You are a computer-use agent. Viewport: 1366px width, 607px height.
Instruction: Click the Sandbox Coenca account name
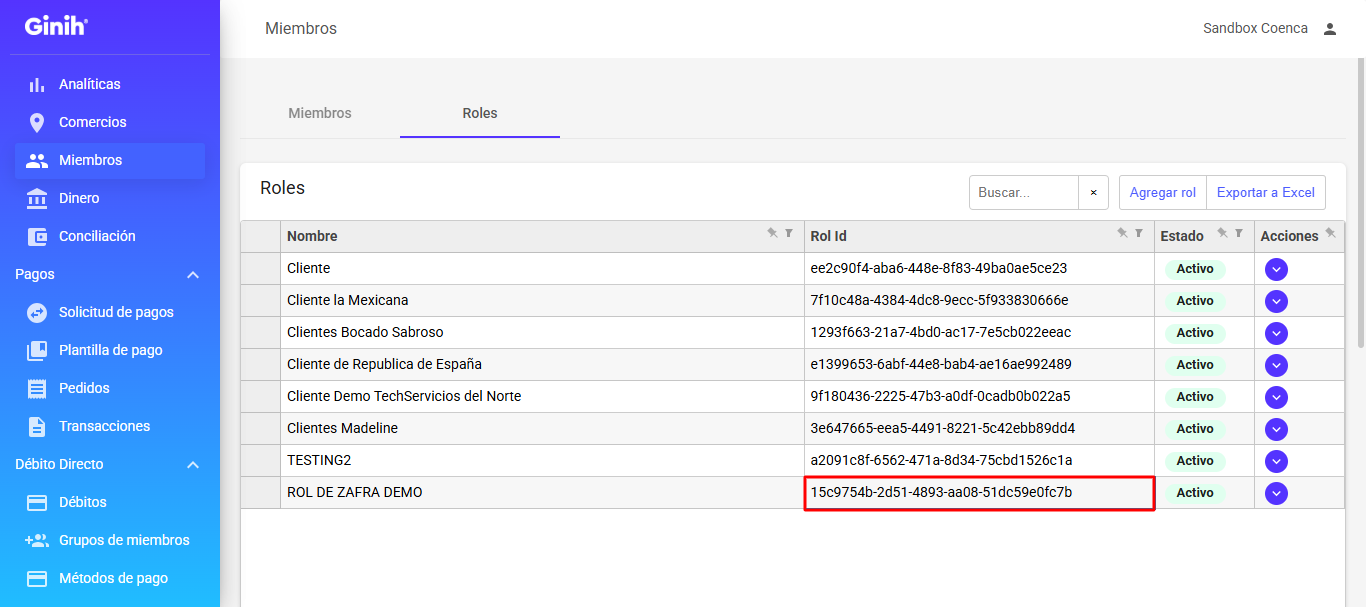point(1255,28)
